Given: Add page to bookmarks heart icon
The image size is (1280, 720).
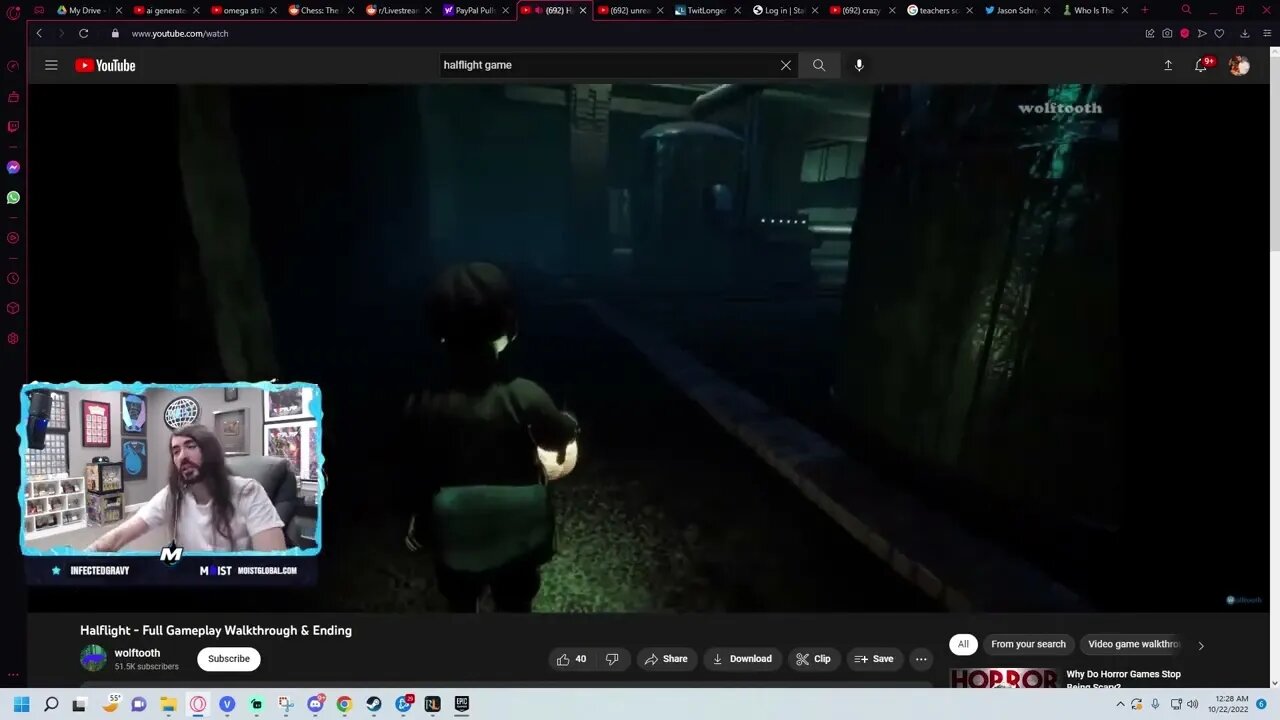Looking at the screenshot, I should 1219,33.
